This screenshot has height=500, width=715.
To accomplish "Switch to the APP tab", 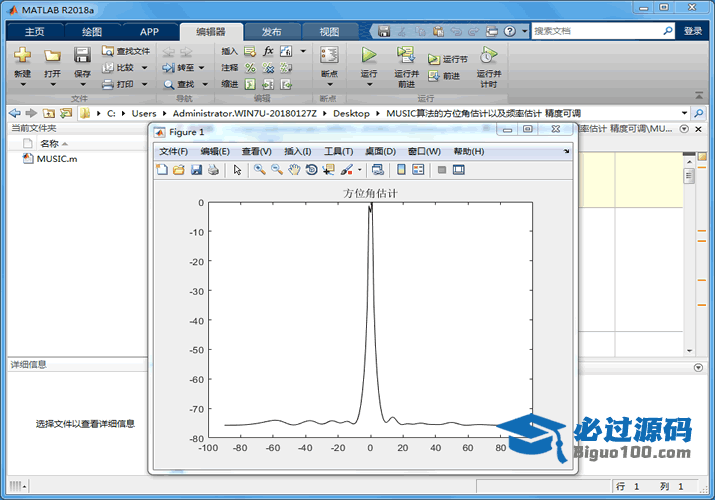I will [149, 31].
